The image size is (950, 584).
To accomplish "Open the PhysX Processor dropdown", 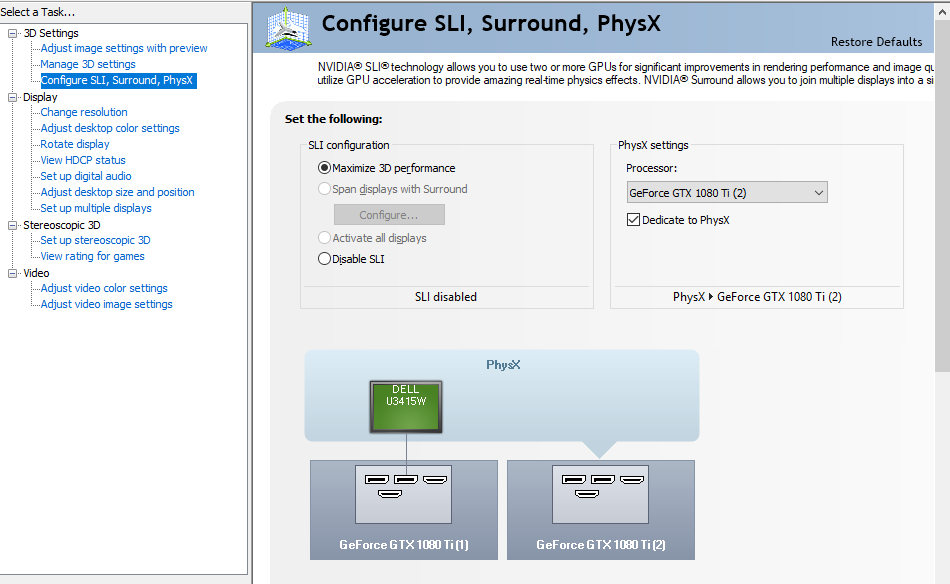I will click(x=727, y=193).
